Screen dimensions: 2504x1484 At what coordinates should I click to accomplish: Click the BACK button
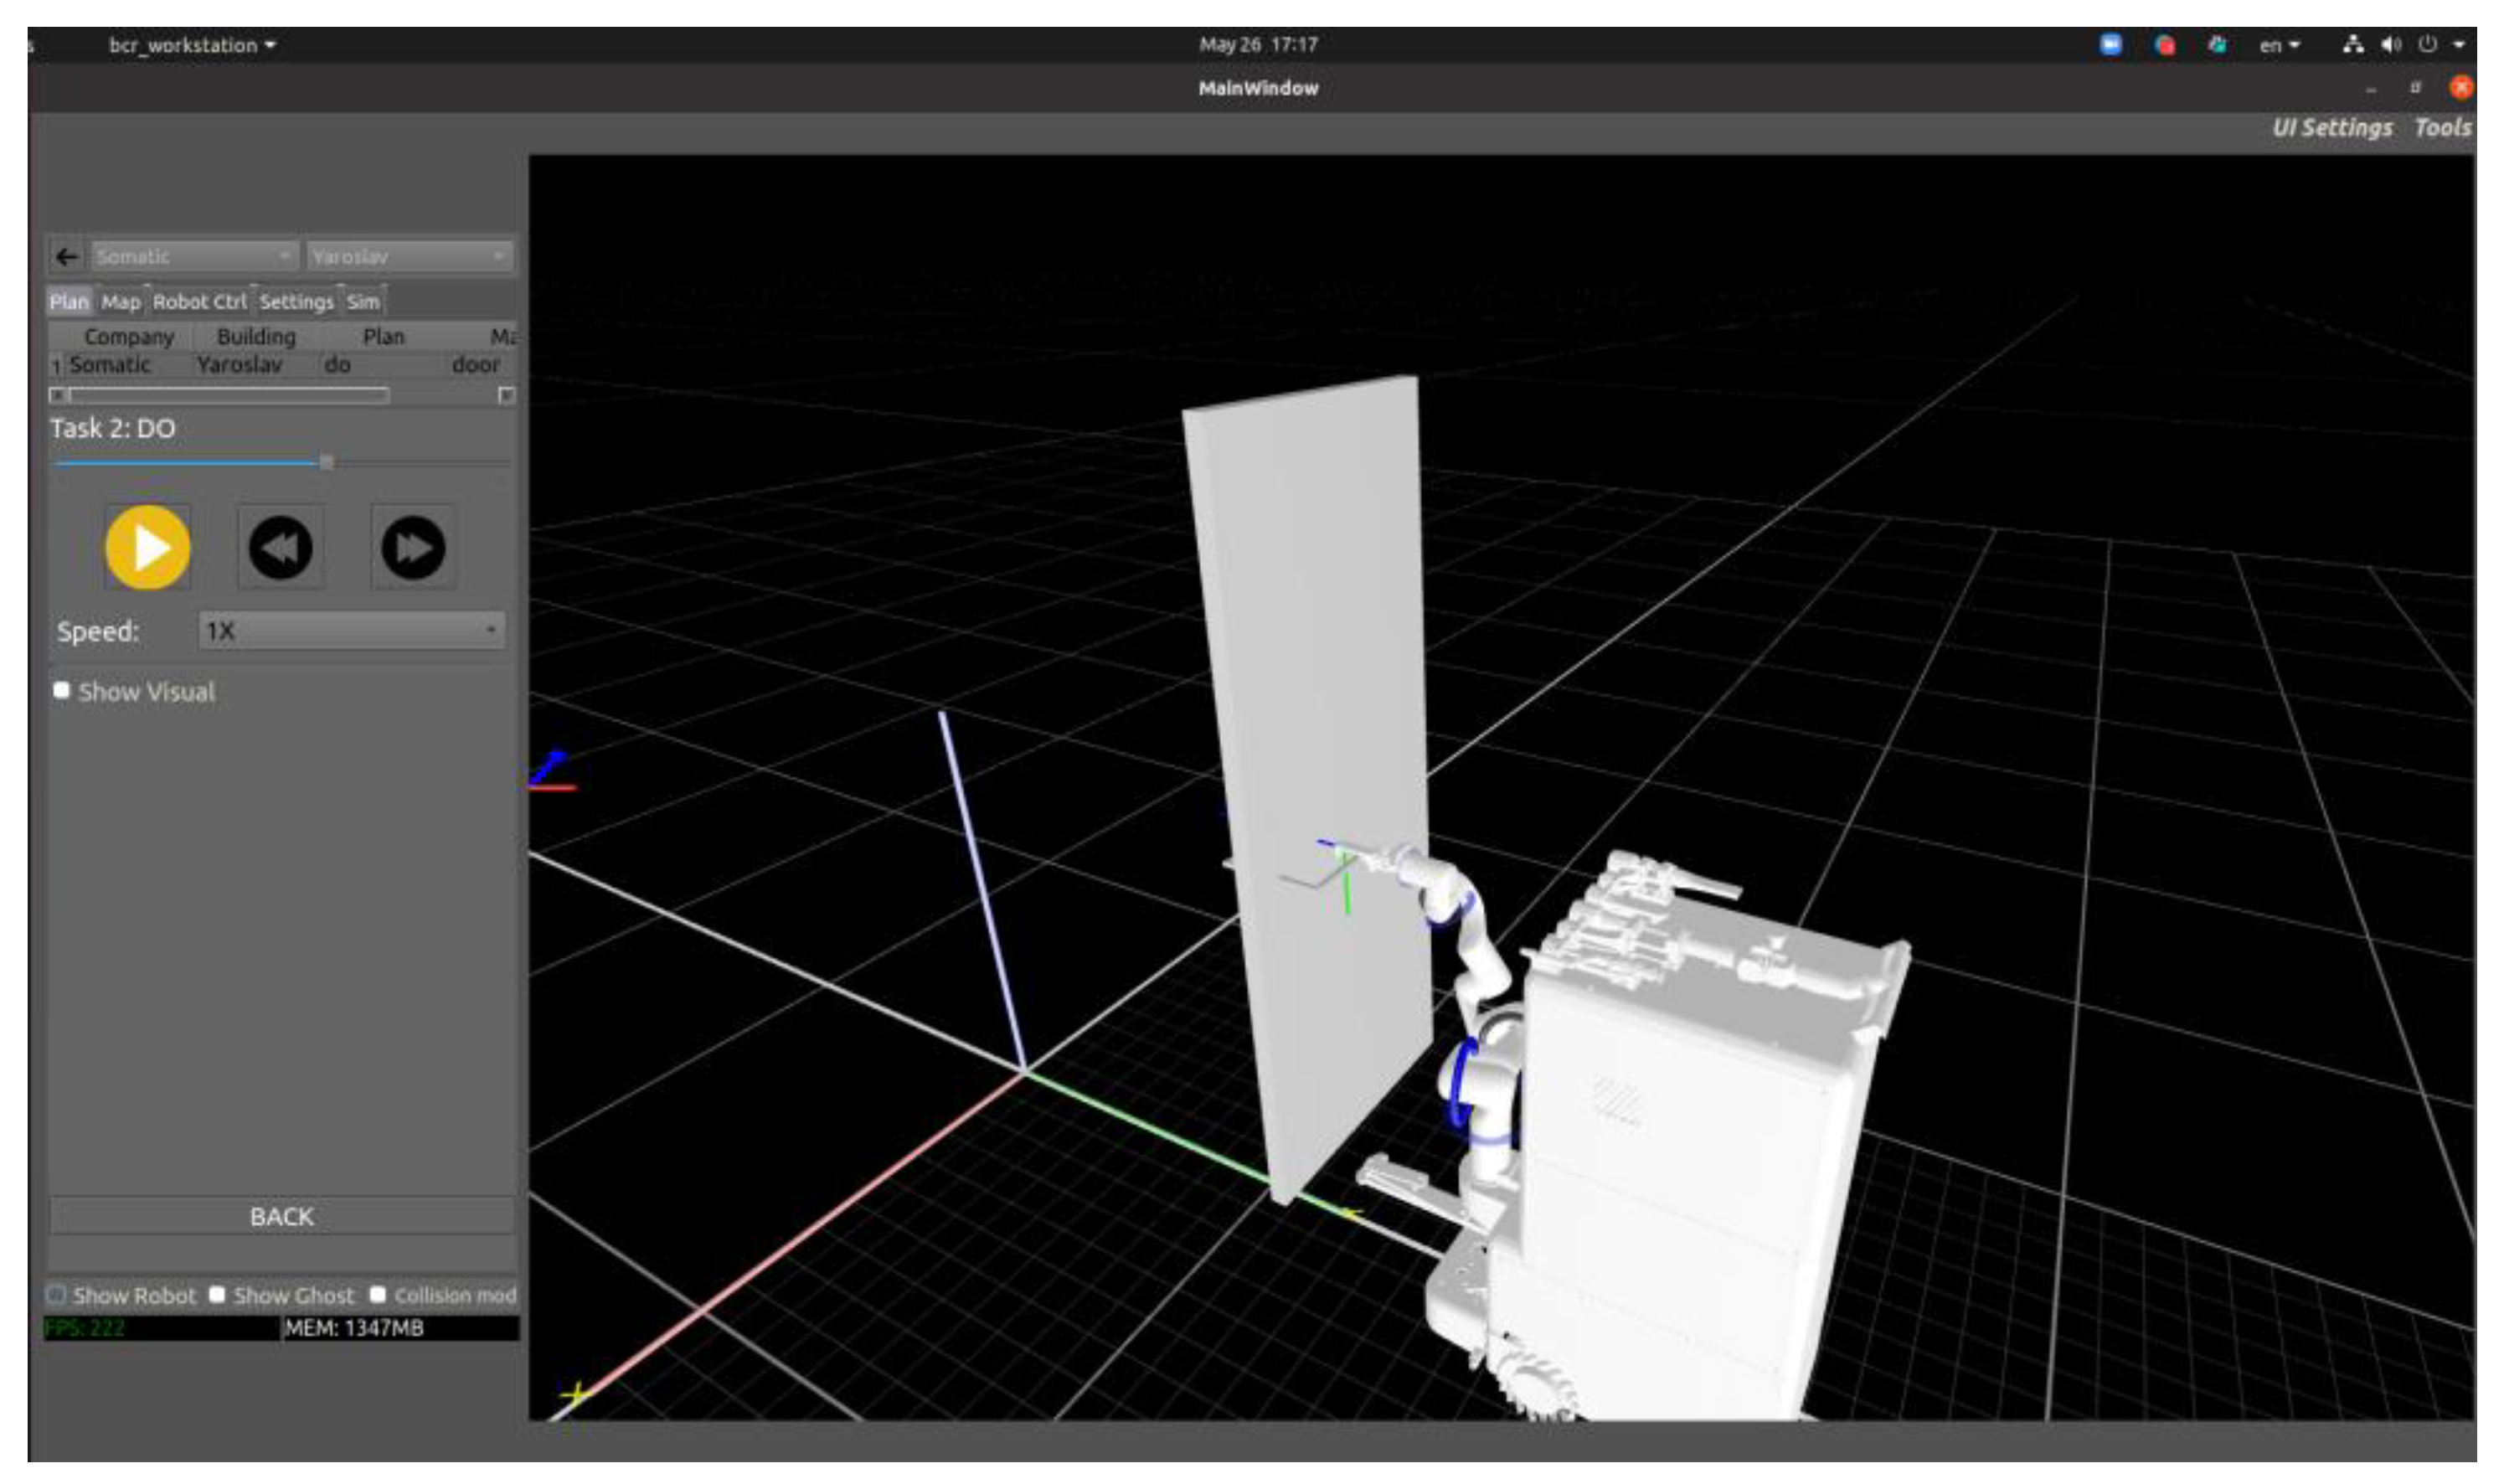tap(282, 1217)
